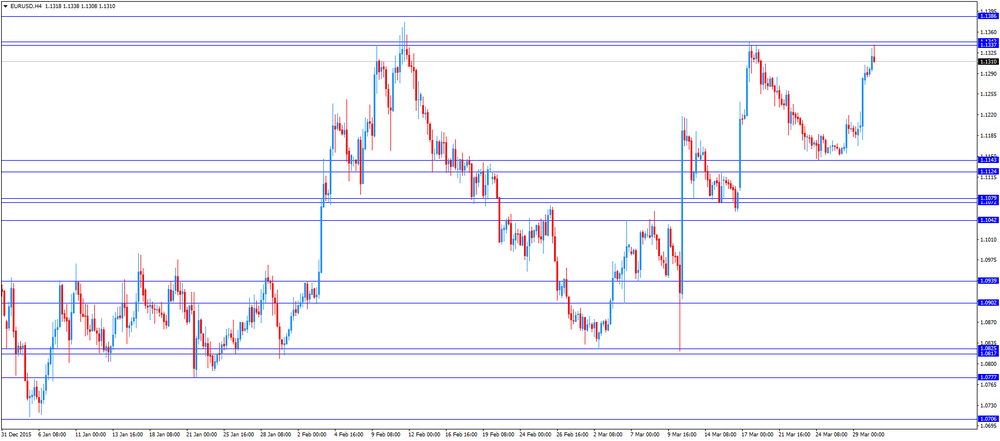Click the 12 Feb 00:00 time axis label
1000x441 pixels.
pos(427,433)
